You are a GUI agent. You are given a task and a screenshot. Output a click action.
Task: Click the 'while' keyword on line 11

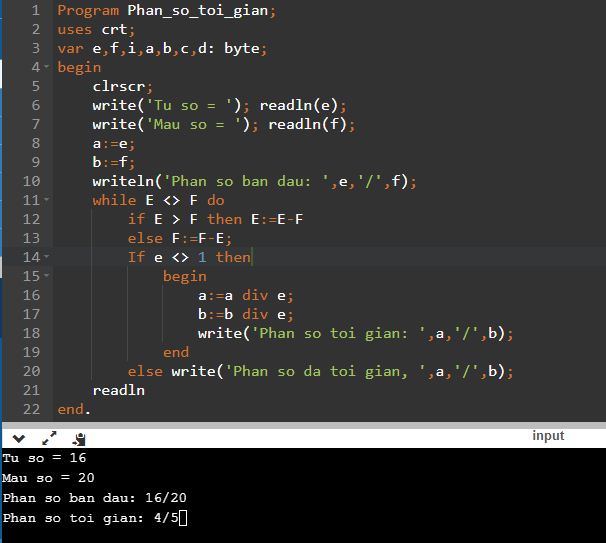point(114,200)
